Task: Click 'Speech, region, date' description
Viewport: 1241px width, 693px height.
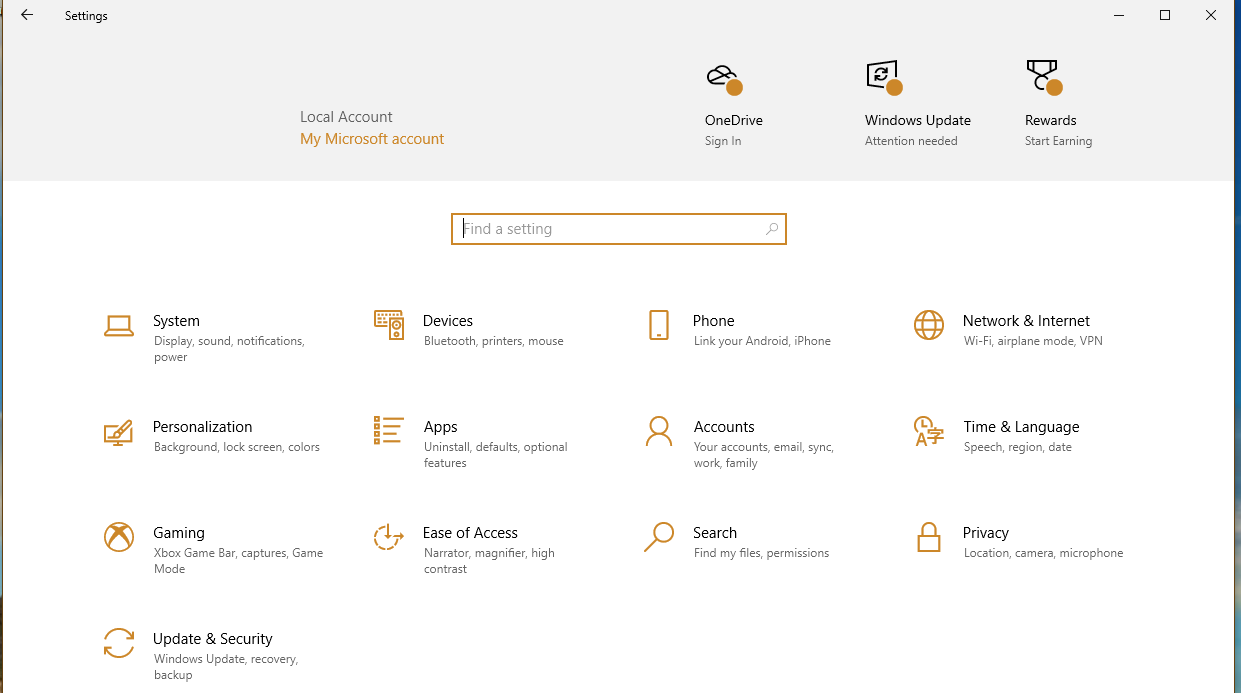Action: 1018,447
